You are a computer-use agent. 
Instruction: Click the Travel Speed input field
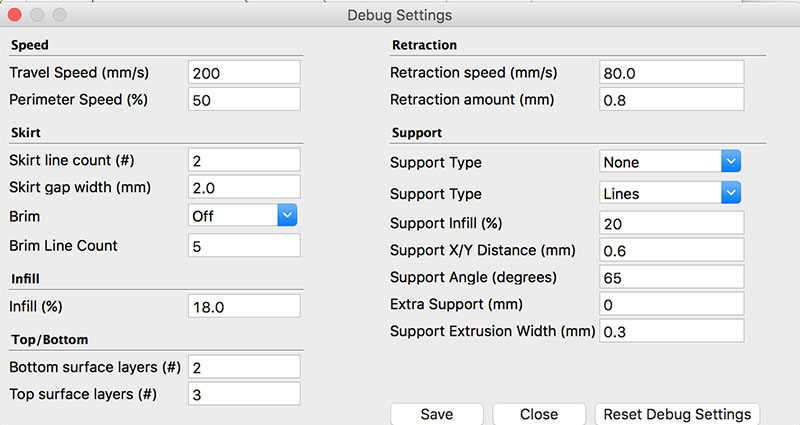tap(244, 72)
